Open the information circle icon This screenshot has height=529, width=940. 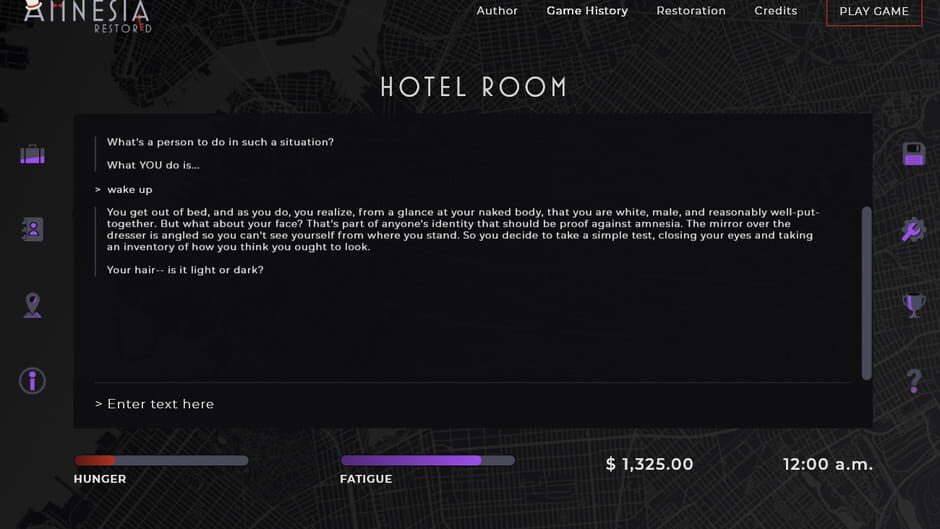coord(32,381)
